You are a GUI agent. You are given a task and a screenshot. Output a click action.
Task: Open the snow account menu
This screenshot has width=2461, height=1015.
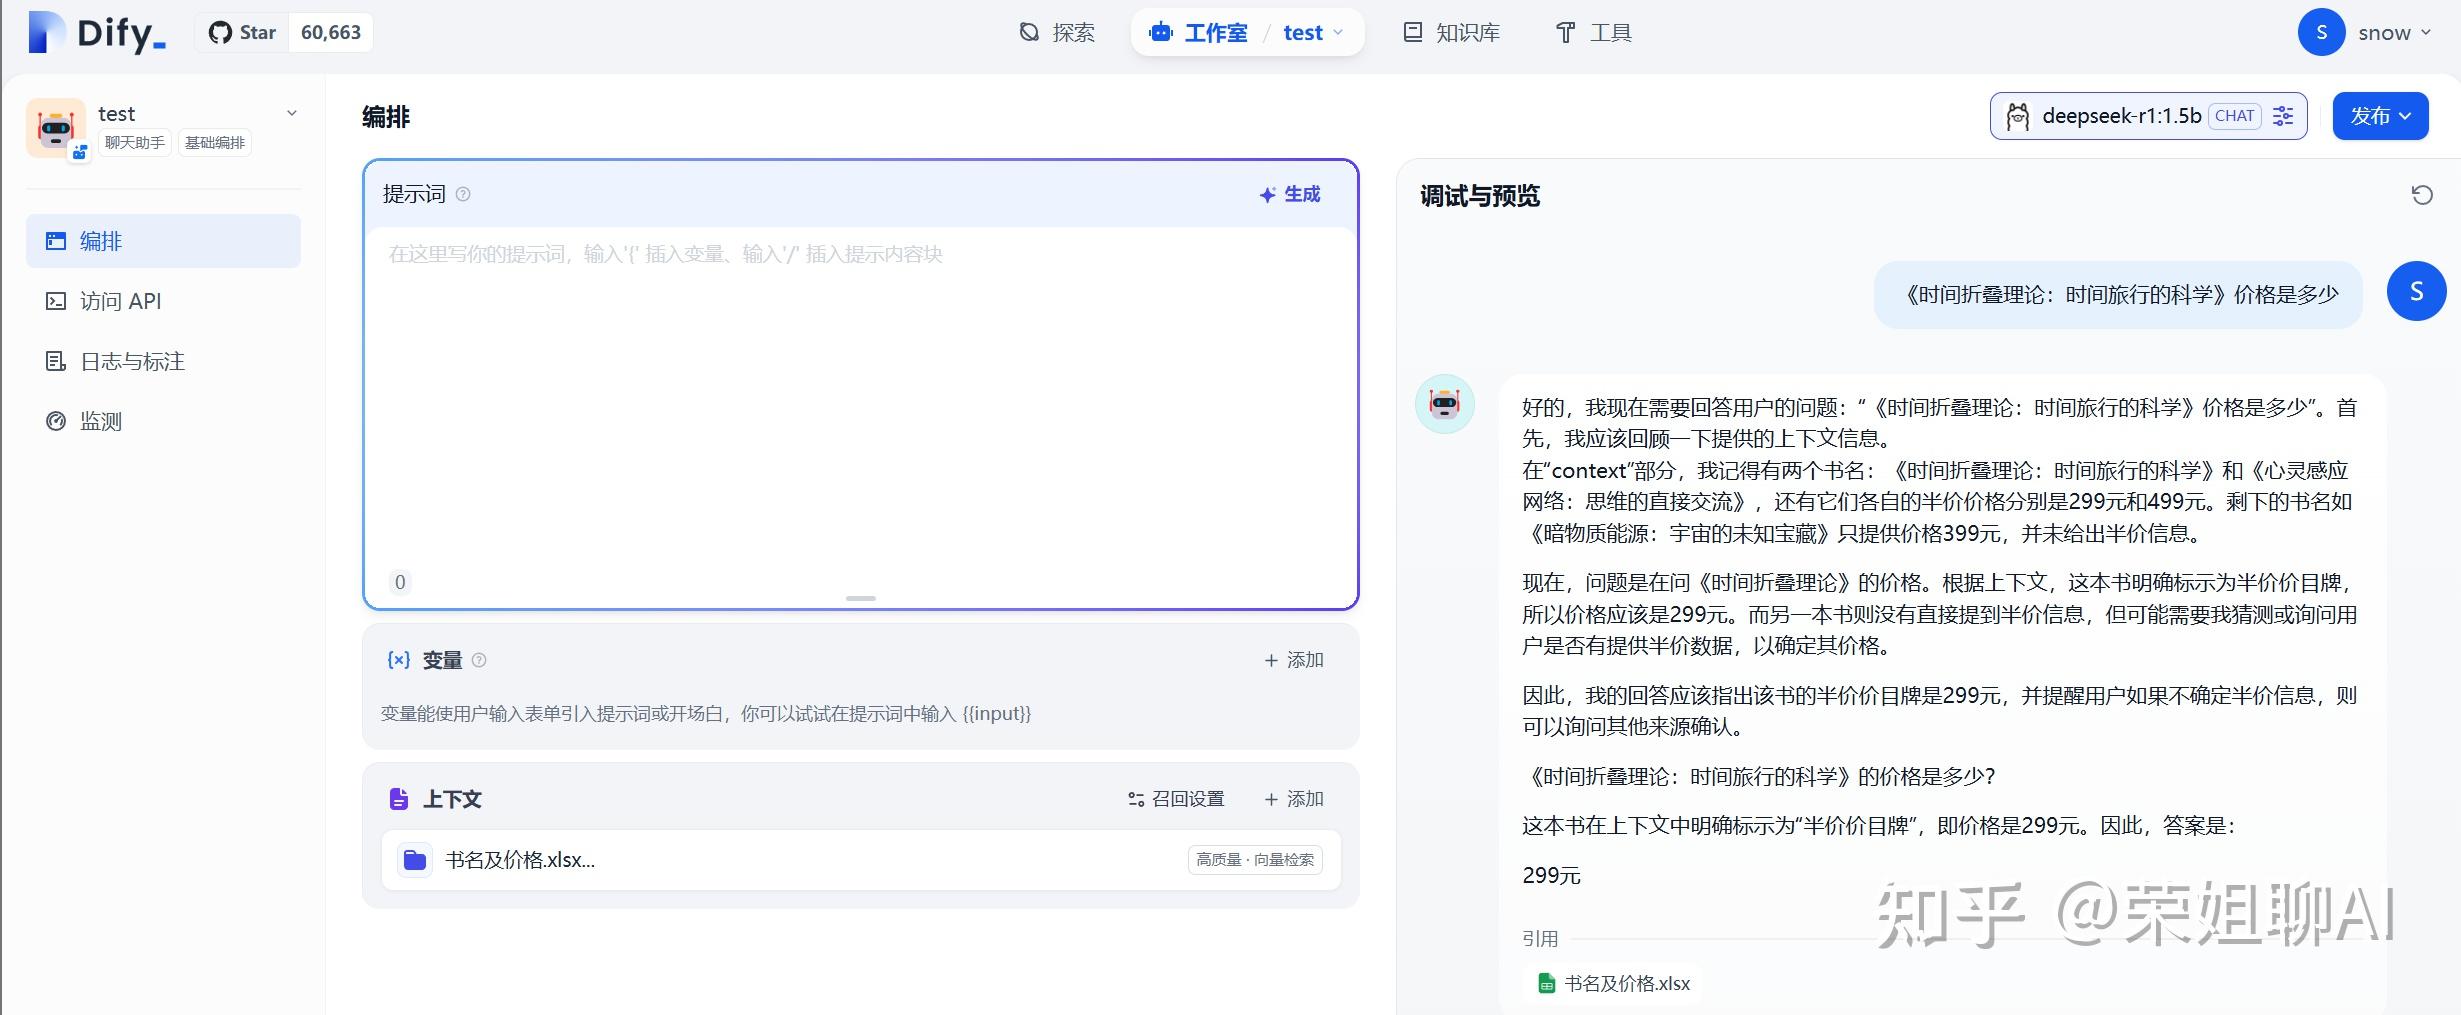pos(2389,31)
